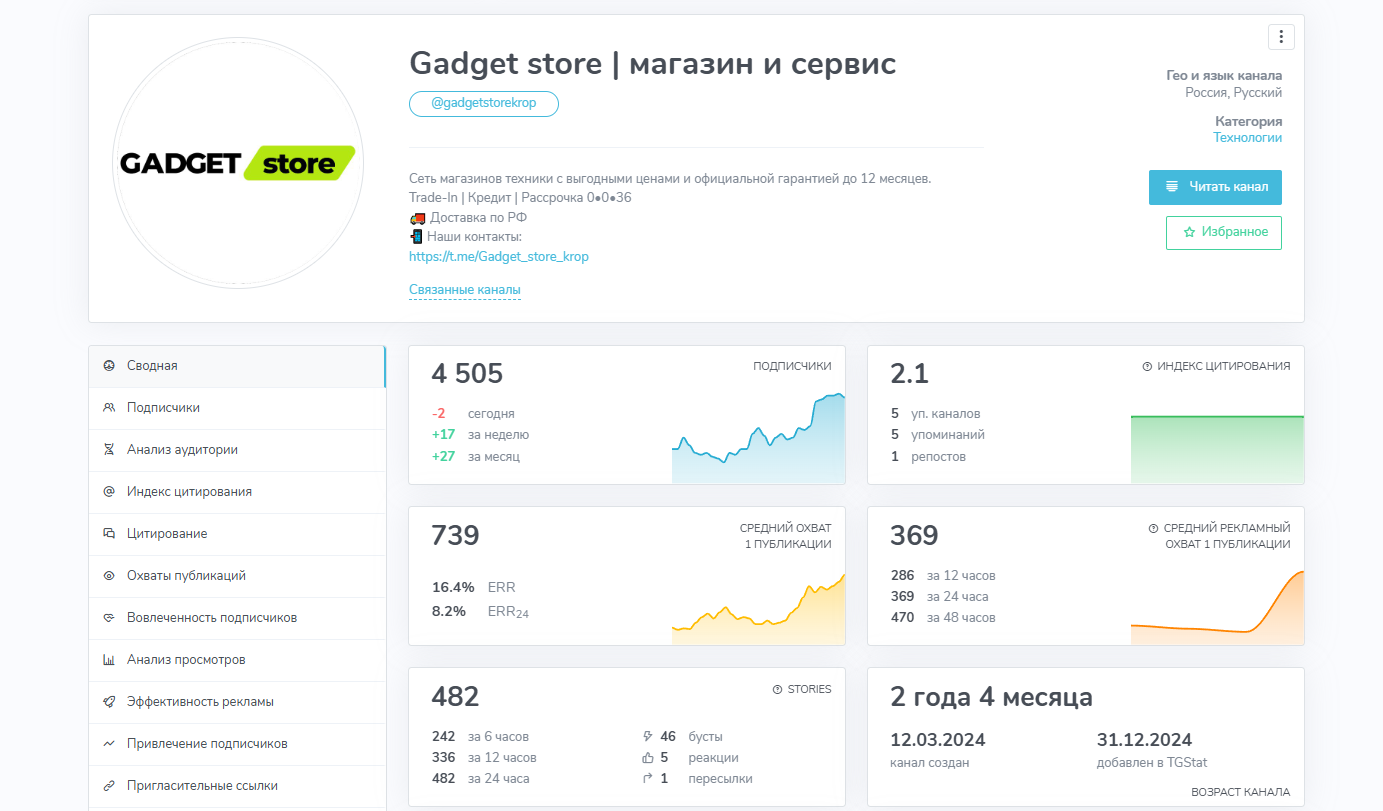Open the Подписчики sidebar section

237,408
